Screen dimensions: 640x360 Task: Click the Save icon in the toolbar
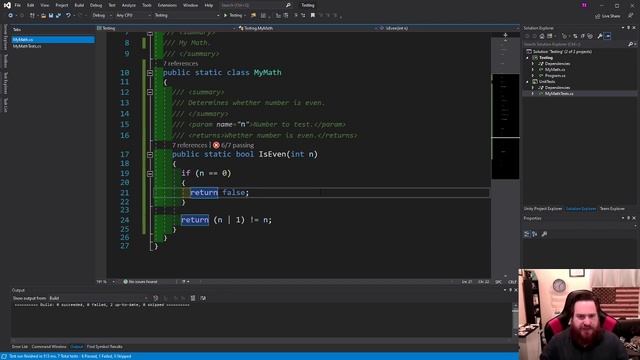pyautogui.click(x=51, y=16)
